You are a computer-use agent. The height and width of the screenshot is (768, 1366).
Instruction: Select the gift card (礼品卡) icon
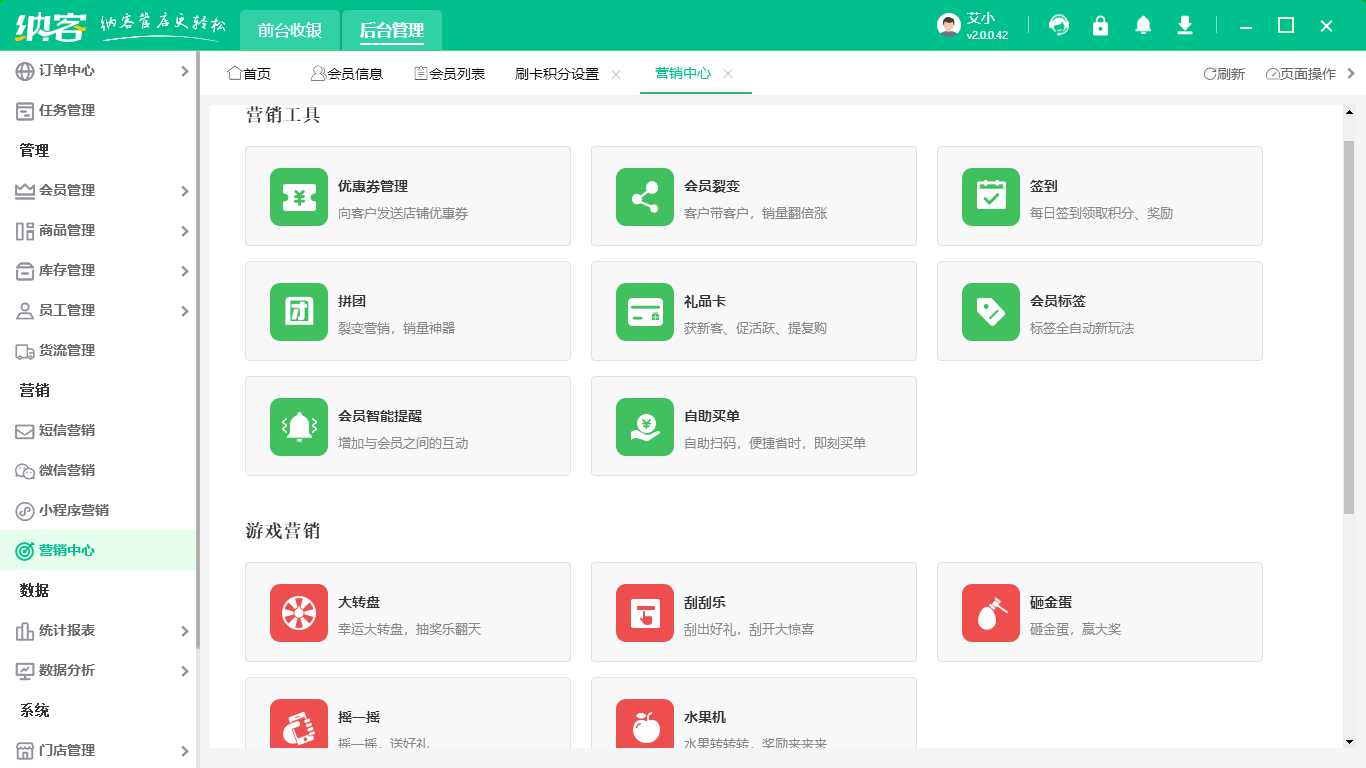[x=644, y=312]
